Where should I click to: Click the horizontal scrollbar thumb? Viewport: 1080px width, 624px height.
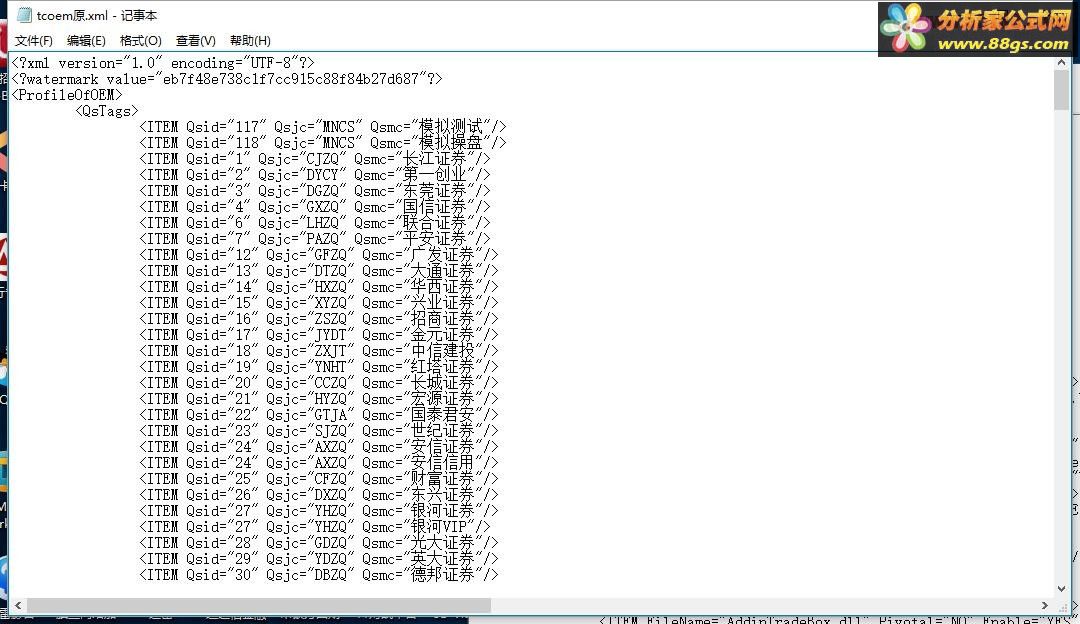click(x=258, y=605)
